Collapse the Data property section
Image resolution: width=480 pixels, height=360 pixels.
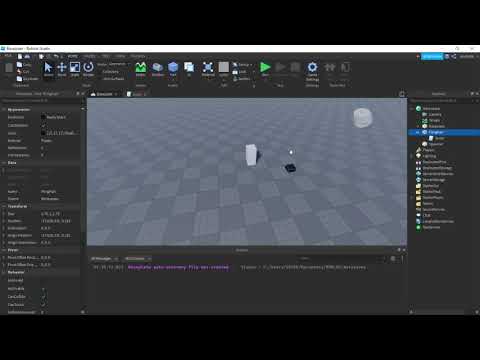click(4, 163)
